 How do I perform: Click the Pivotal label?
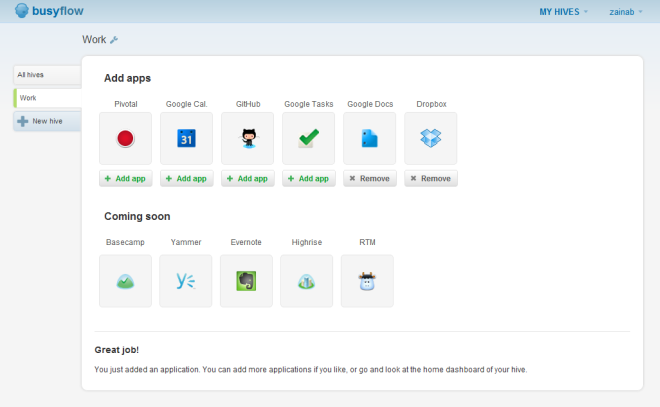click(x=126, y=104)
